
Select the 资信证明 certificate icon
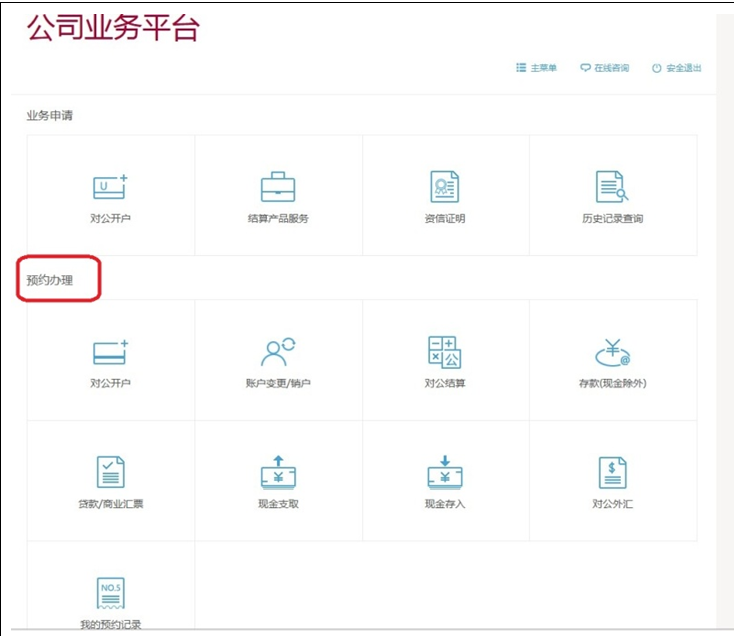click(444, 187)
